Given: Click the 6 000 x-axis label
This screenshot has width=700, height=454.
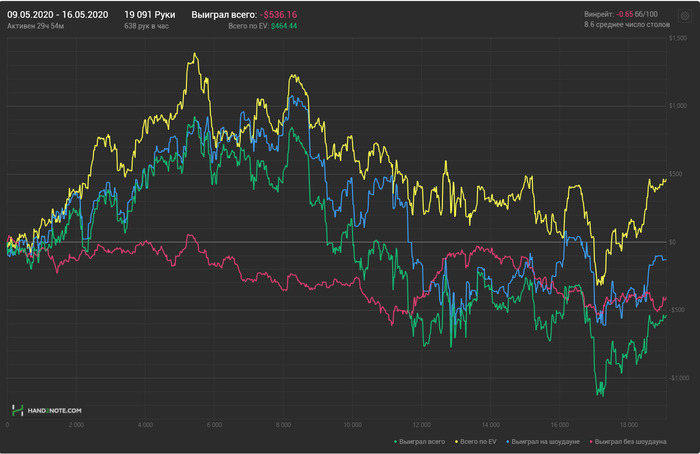Looking at the screenshot, I should pyautogui.click(x=214, y=425).
